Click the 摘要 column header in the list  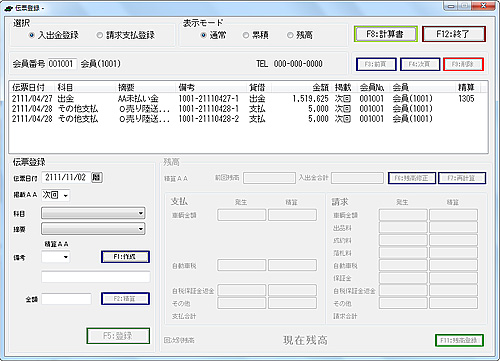click(146, 87)
